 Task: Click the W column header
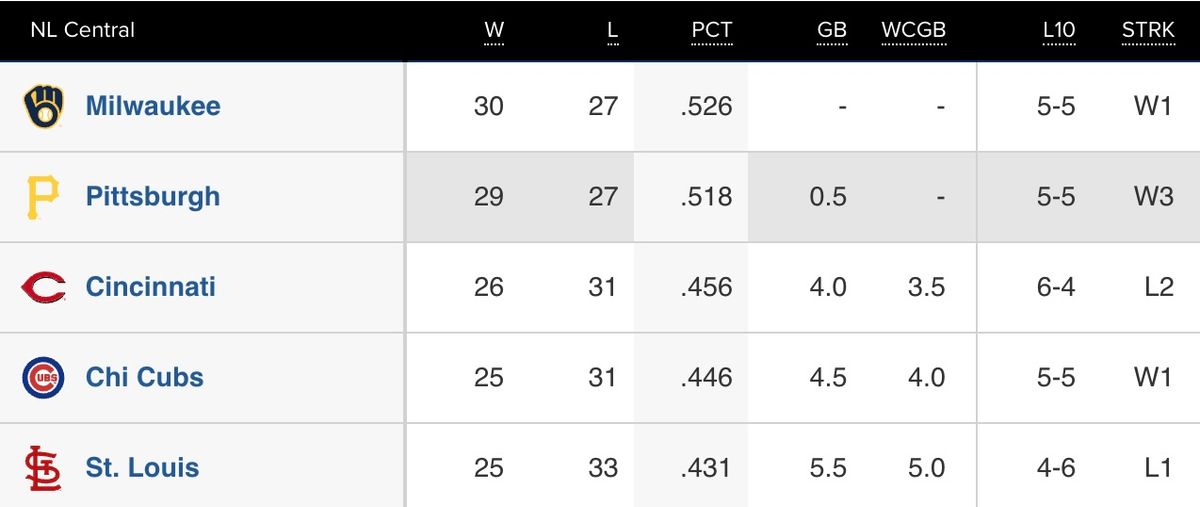point(494,31)
